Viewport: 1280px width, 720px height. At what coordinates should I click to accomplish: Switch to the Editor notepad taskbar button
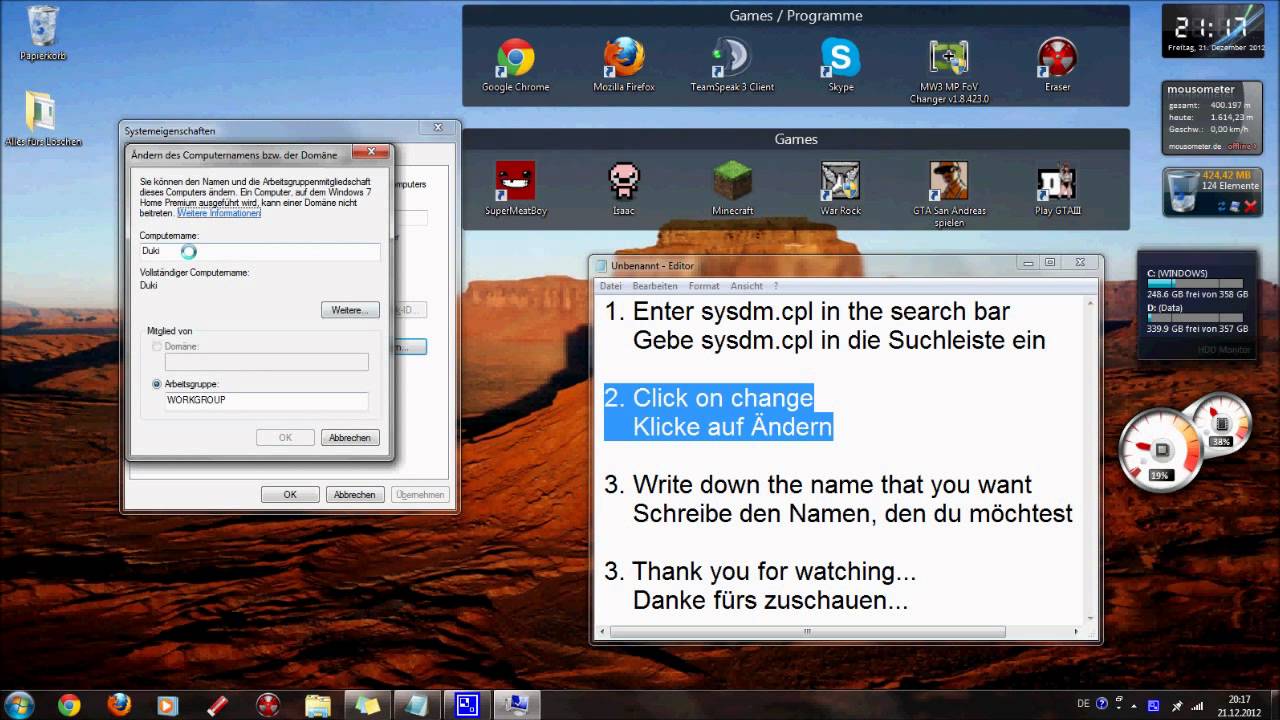417,705
